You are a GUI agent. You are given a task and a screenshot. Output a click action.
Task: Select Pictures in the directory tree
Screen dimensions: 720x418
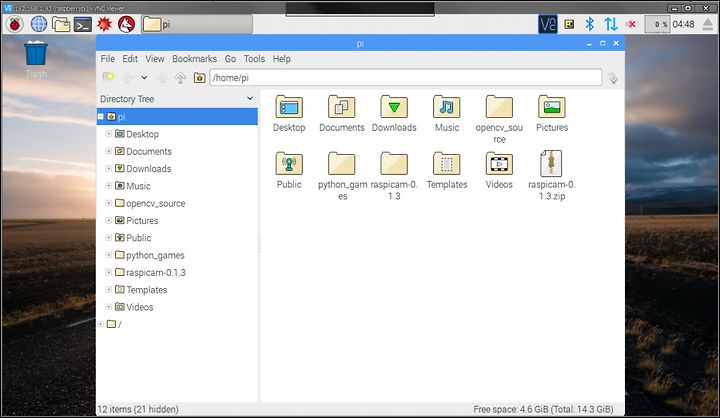coord(142,220)
